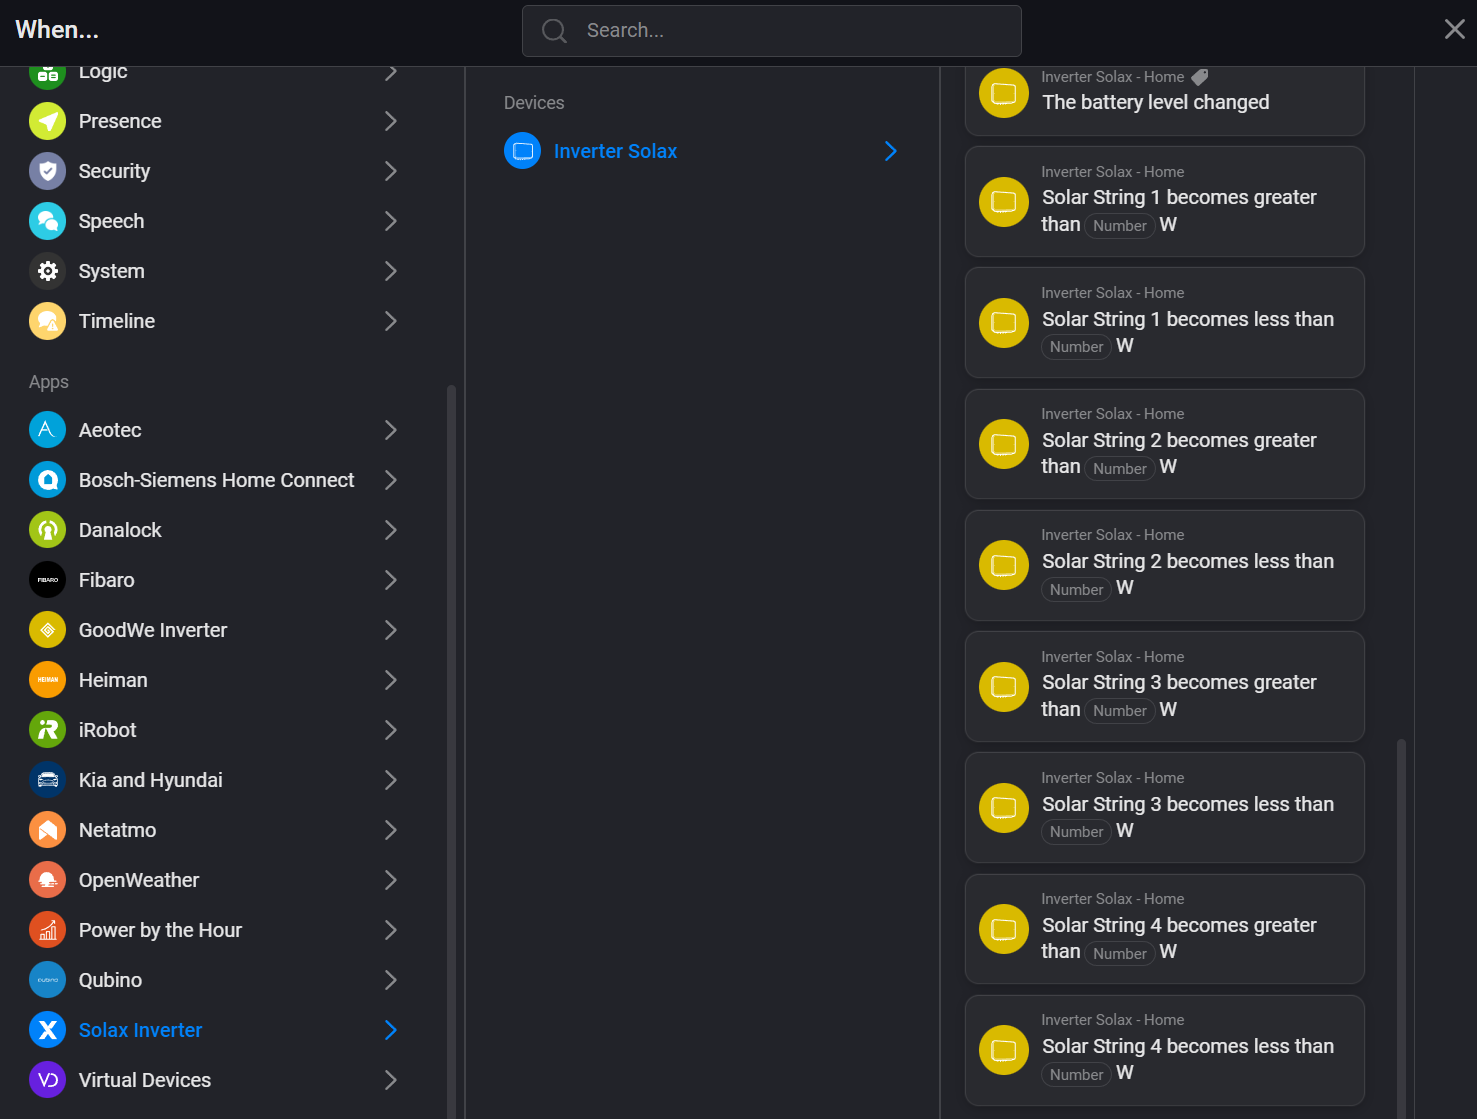
Task: Select 'Solar String 3 becomes less than' card
Action: [1164, 807]
